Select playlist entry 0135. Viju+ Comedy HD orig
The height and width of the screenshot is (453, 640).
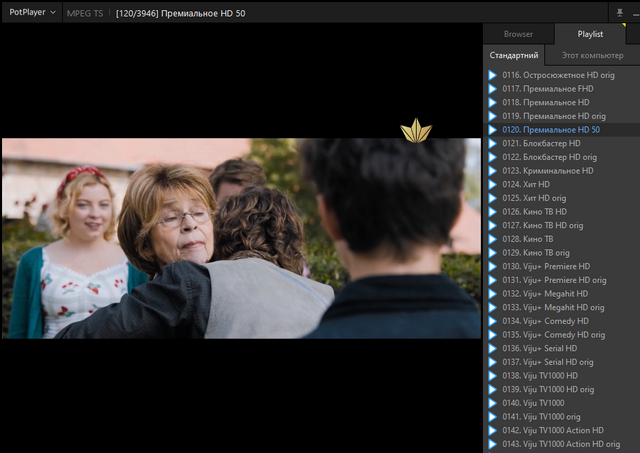tap(562, 335)
